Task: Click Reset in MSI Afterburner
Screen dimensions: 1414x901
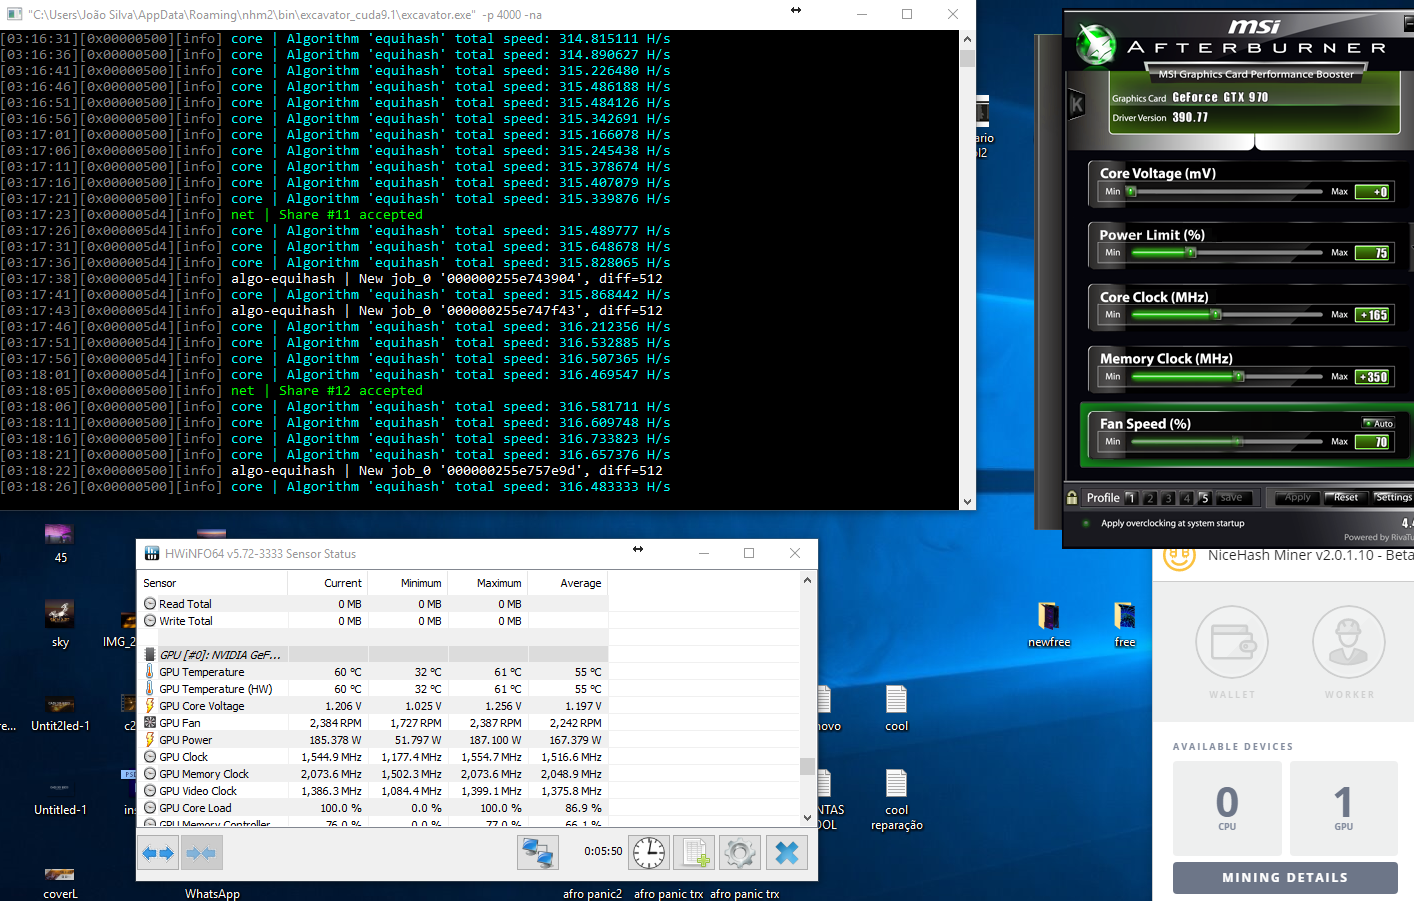Action: coord(1346,497)
